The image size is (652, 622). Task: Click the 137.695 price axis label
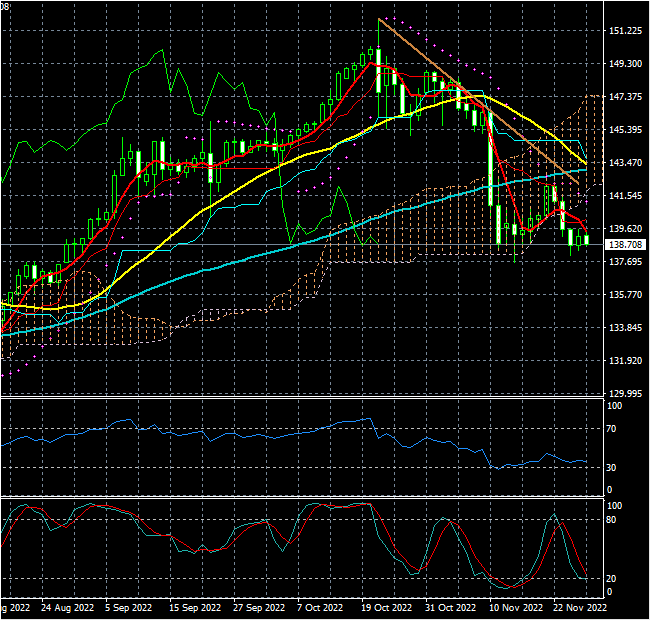pyautogui.click(x=626, y=262)
